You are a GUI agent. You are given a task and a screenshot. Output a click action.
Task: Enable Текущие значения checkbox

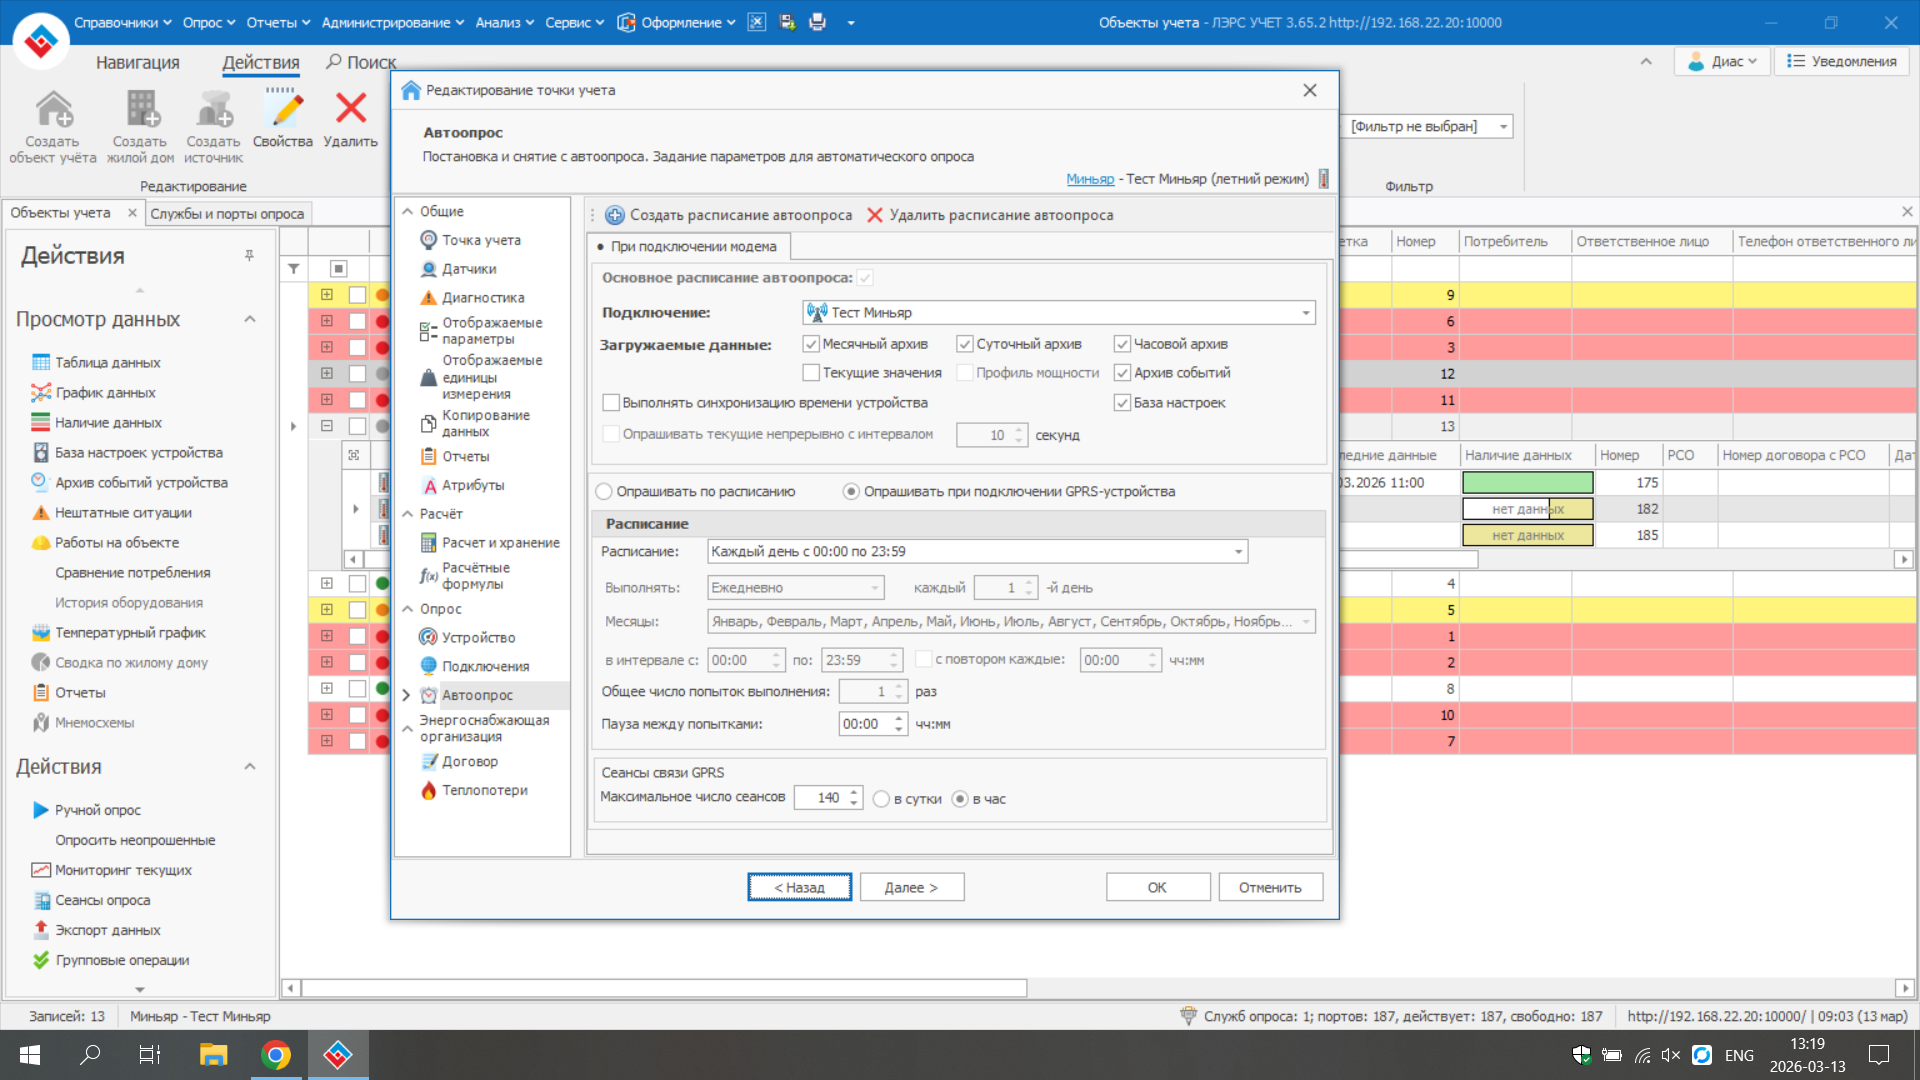(x=811, y=373)
